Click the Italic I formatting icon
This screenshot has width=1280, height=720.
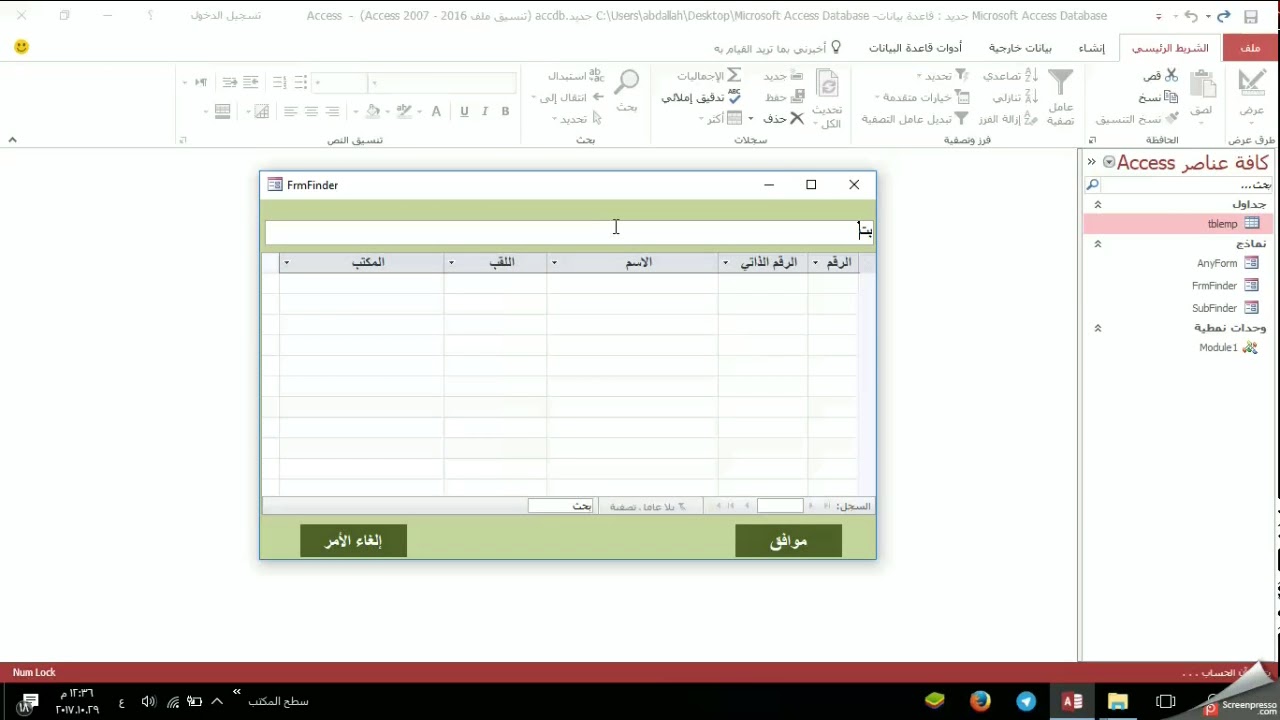(485, 111)
